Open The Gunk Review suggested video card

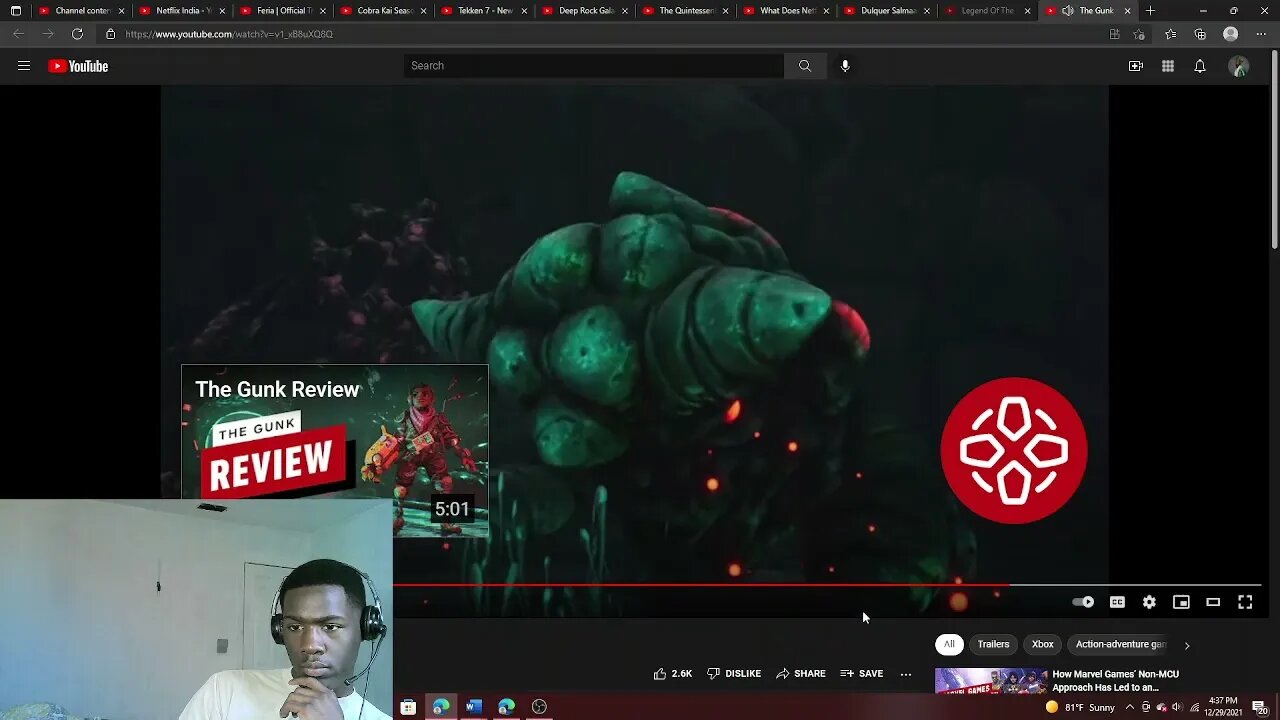pos(335,451)
